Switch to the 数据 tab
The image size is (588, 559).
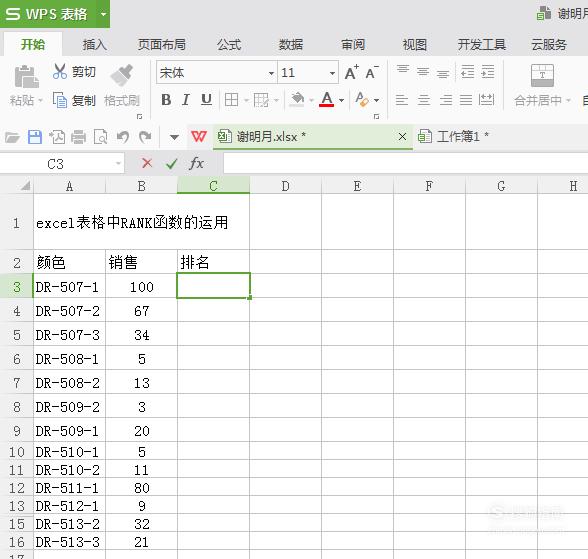tap(291, 45)
